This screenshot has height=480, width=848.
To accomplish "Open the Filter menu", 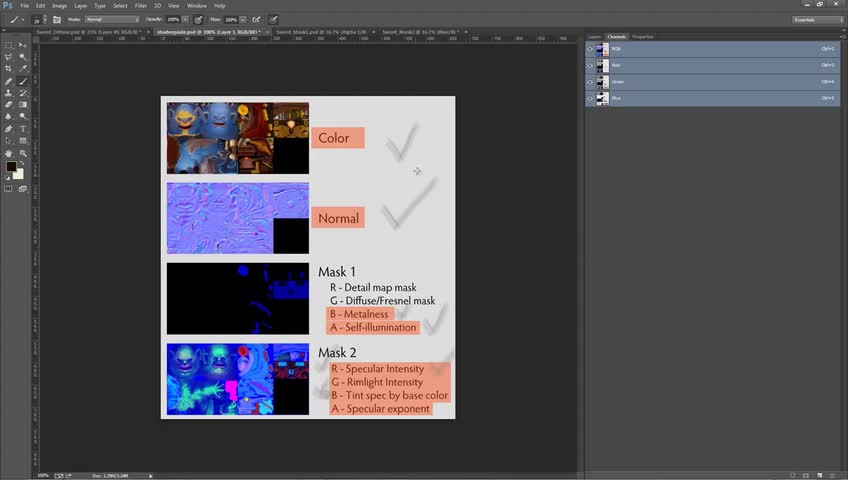I will (x=141, y=5).
